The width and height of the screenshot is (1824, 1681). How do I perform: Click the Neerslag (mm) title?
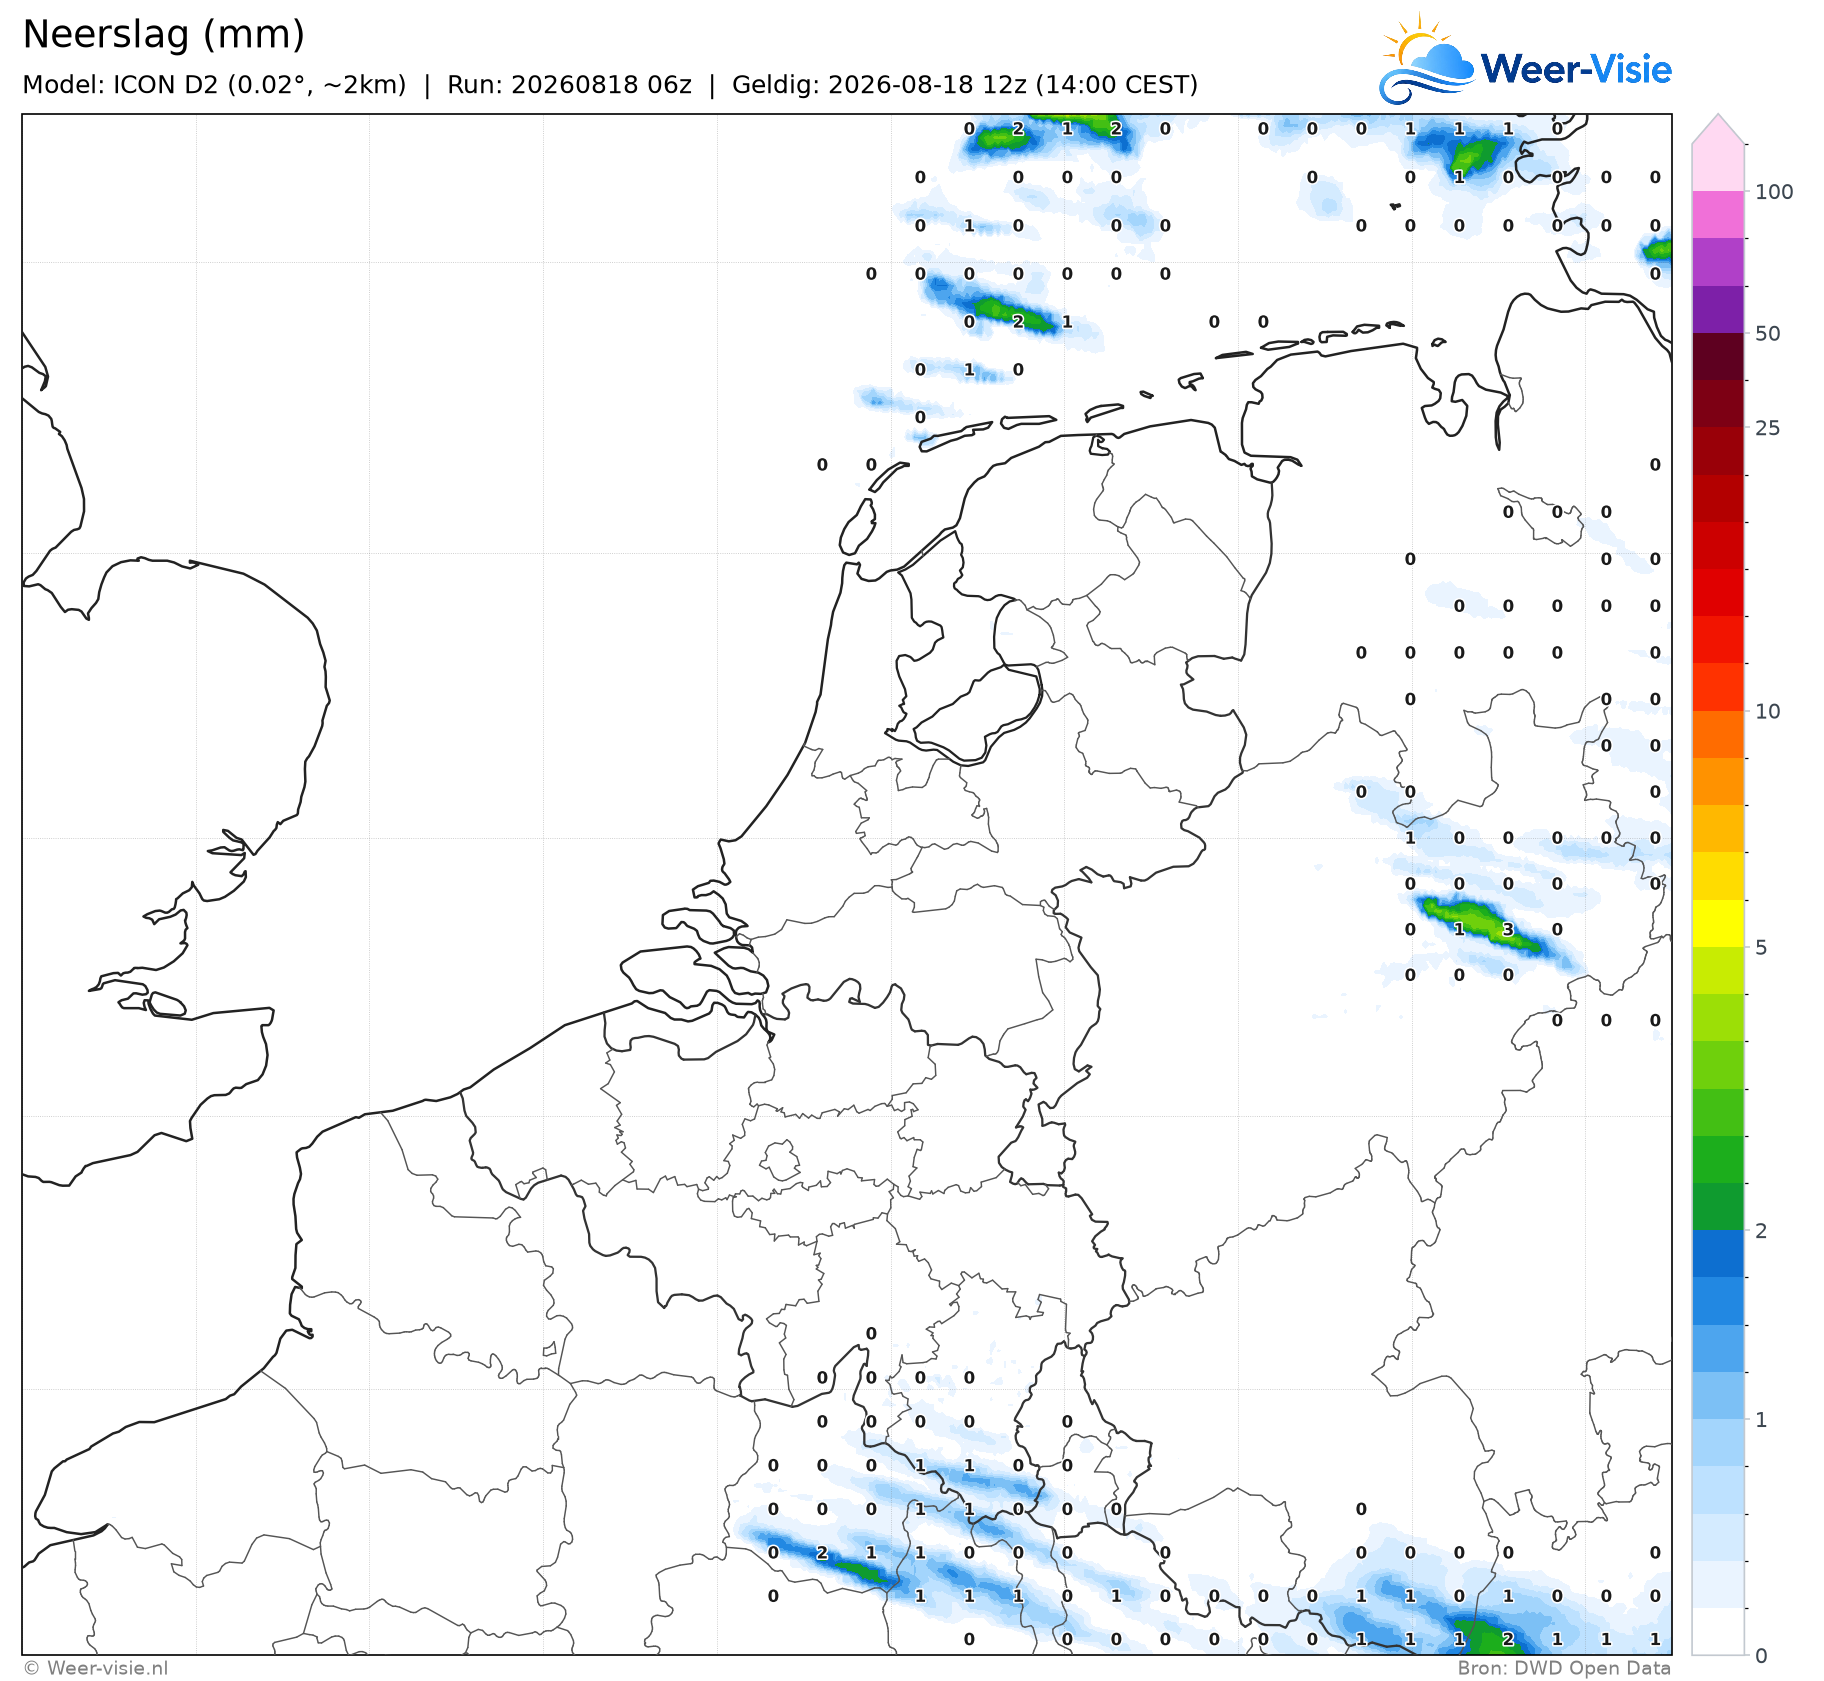pyautogui.click(x=164, y=35)
